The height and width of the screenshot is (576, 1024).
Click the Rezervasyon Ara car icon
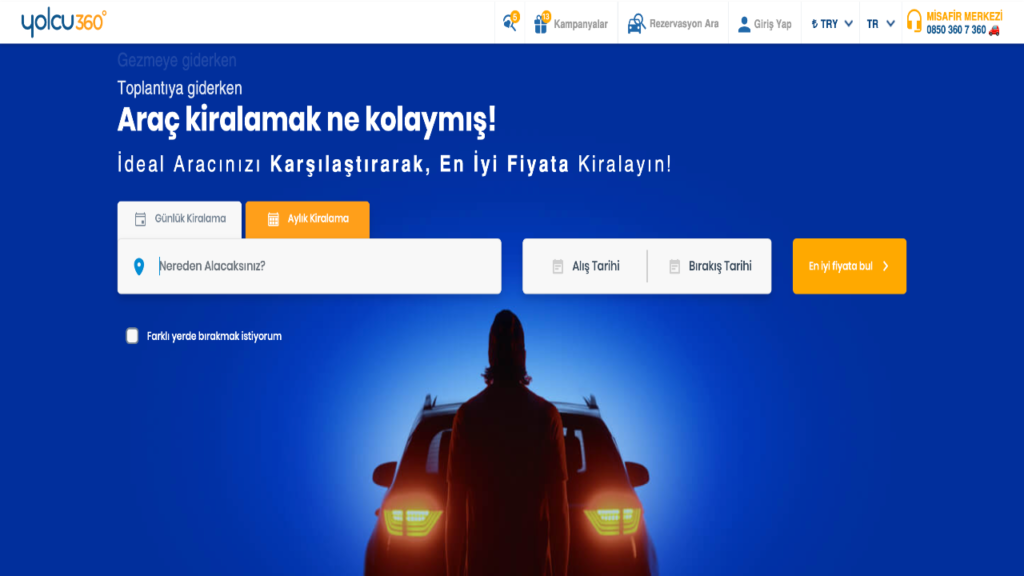coord(635,24)
